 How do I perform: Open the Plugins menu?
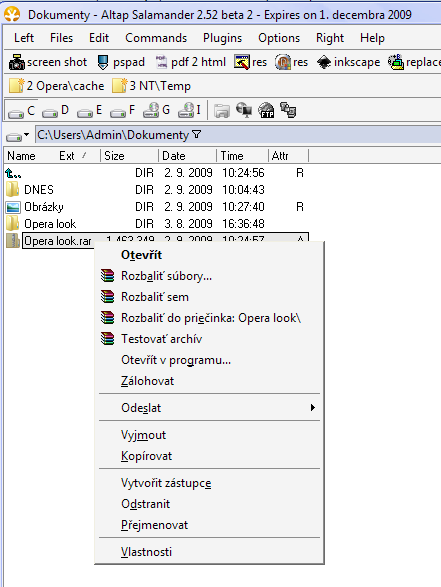coord(222,38)
